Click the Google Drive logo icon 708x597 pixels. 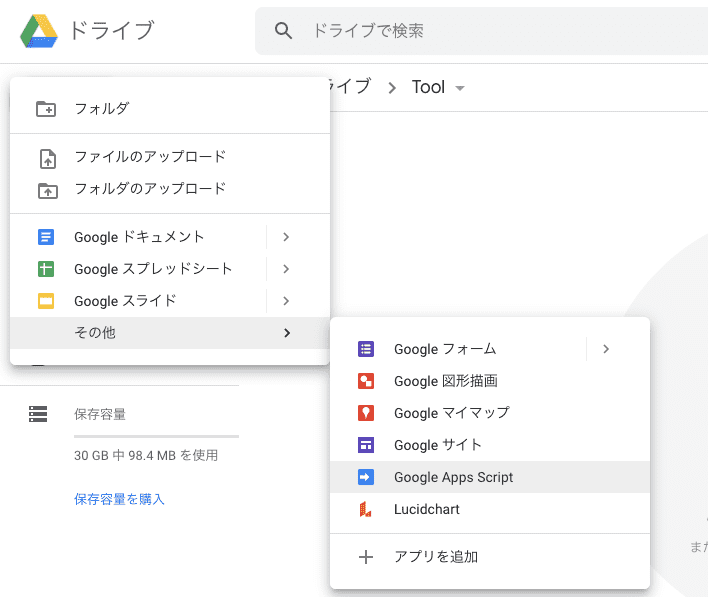39,31
